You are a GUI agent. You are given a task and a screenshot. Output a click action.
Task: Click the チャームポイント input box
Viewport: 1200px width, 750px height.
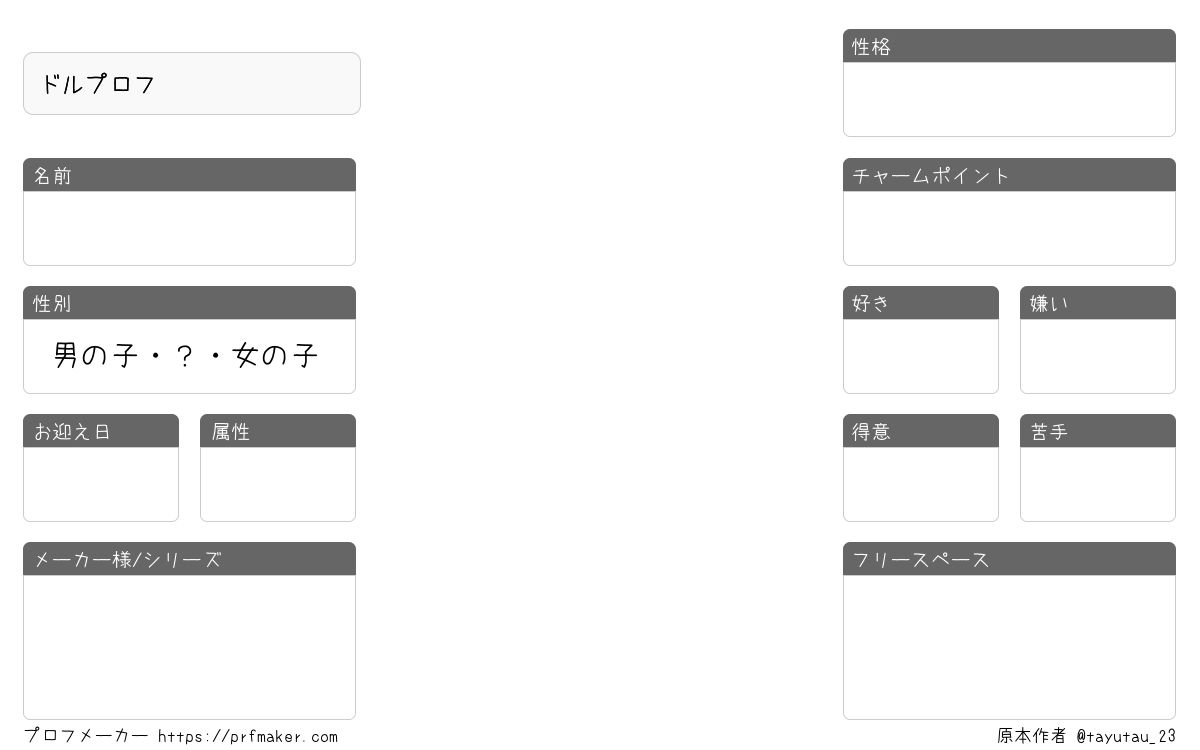1009,228
